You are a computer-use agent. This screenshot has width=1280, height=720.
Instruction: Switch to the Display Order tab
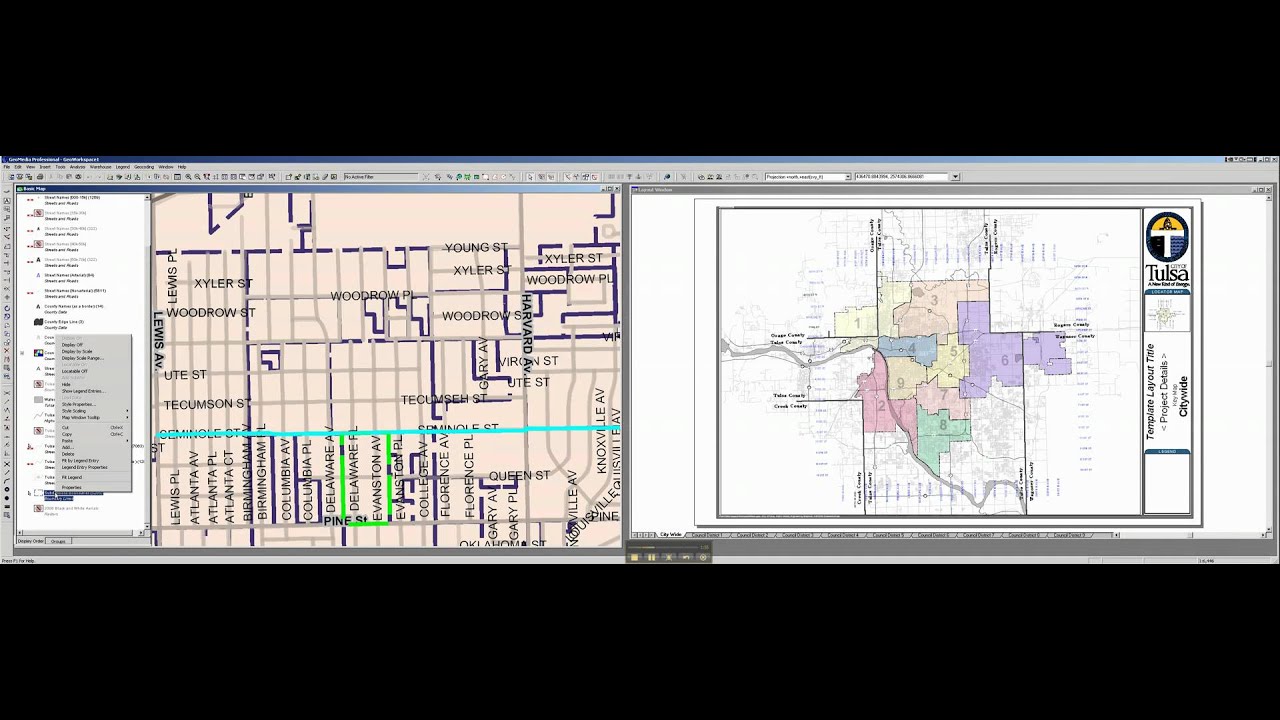click(31, 541)
